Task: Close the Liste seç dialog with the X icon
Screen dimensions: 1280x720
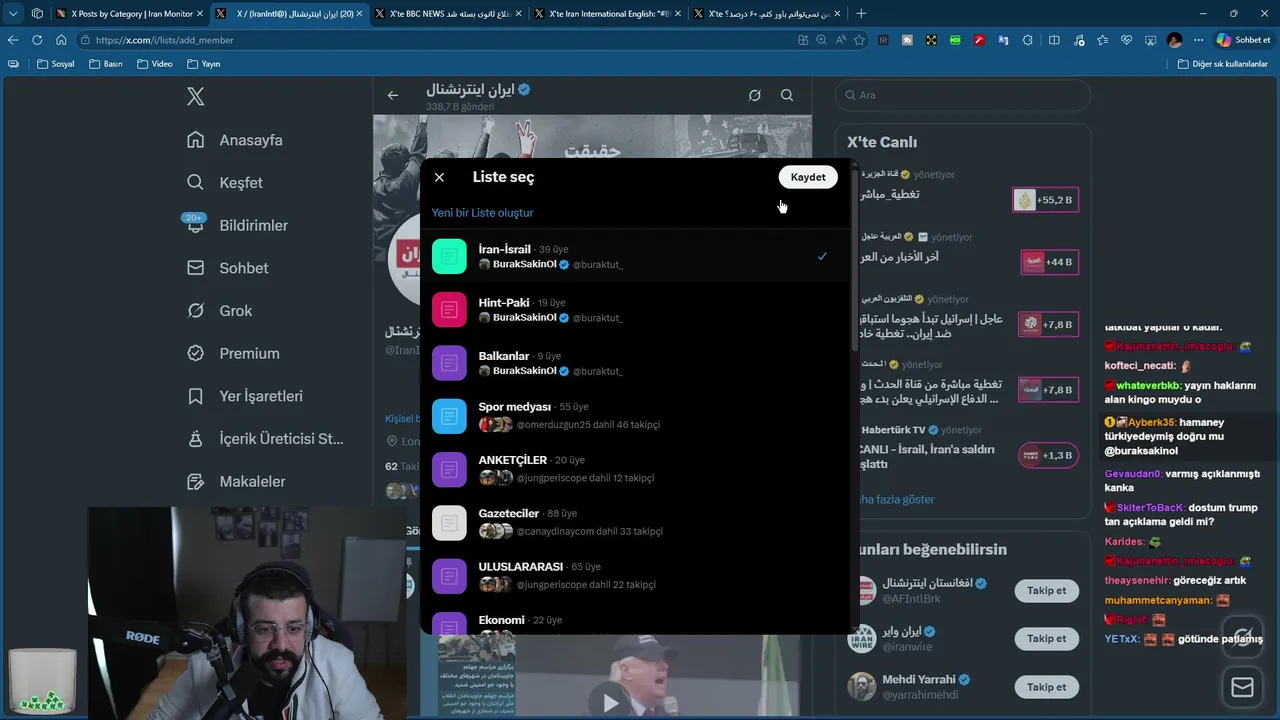Action: click(439, 177)
